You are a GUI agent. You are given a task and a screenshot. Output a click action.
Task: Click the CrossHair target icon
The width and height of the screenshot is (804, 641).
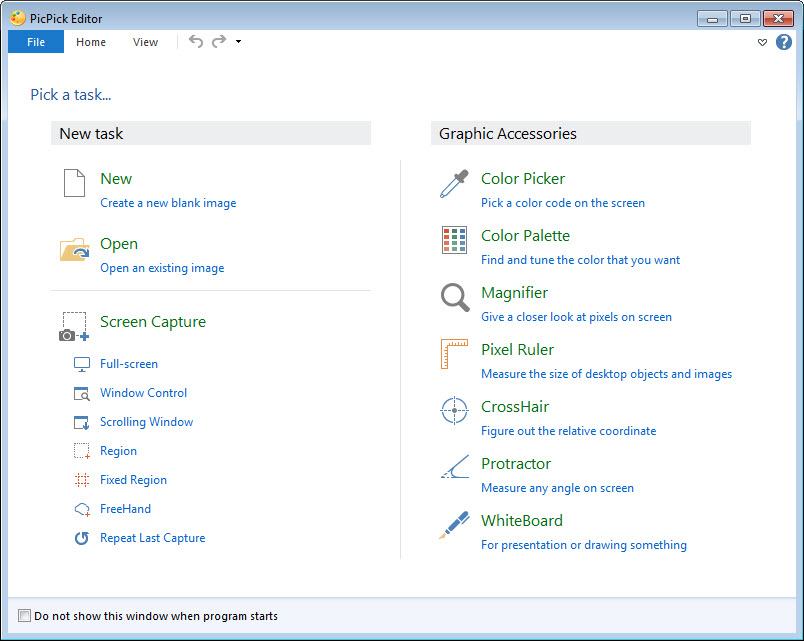[454, 411]
